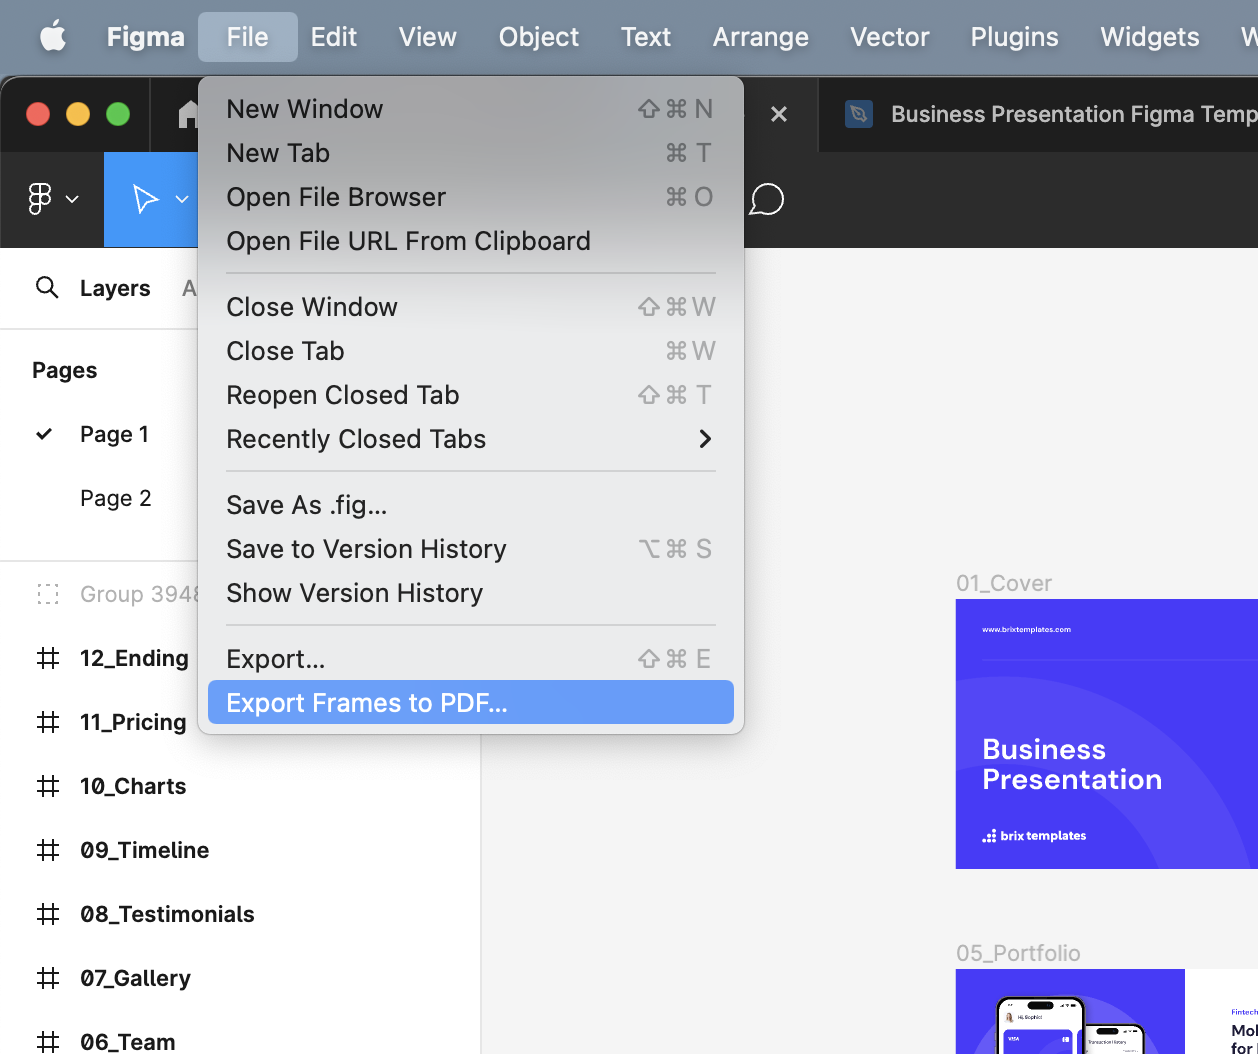1258x1054 pixels.
Task: Click the 05_Portfolio slide thumbnail
Action: (x=1107, y=1011)
